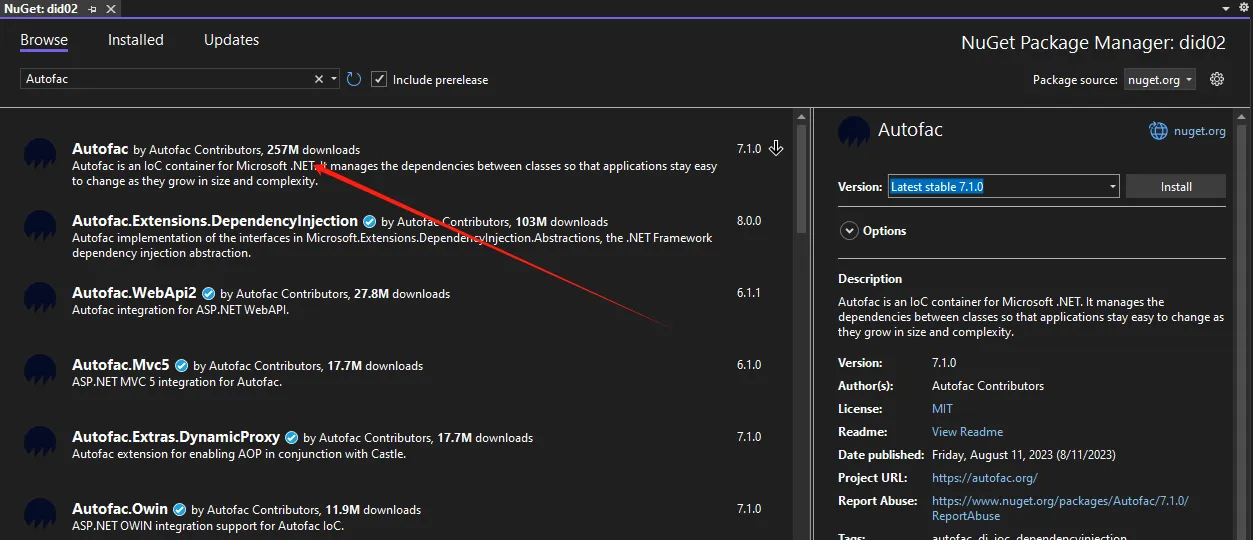
Task: Select the Autofac.Extras.DynamicProxy package title
Action: click(176, 437)
